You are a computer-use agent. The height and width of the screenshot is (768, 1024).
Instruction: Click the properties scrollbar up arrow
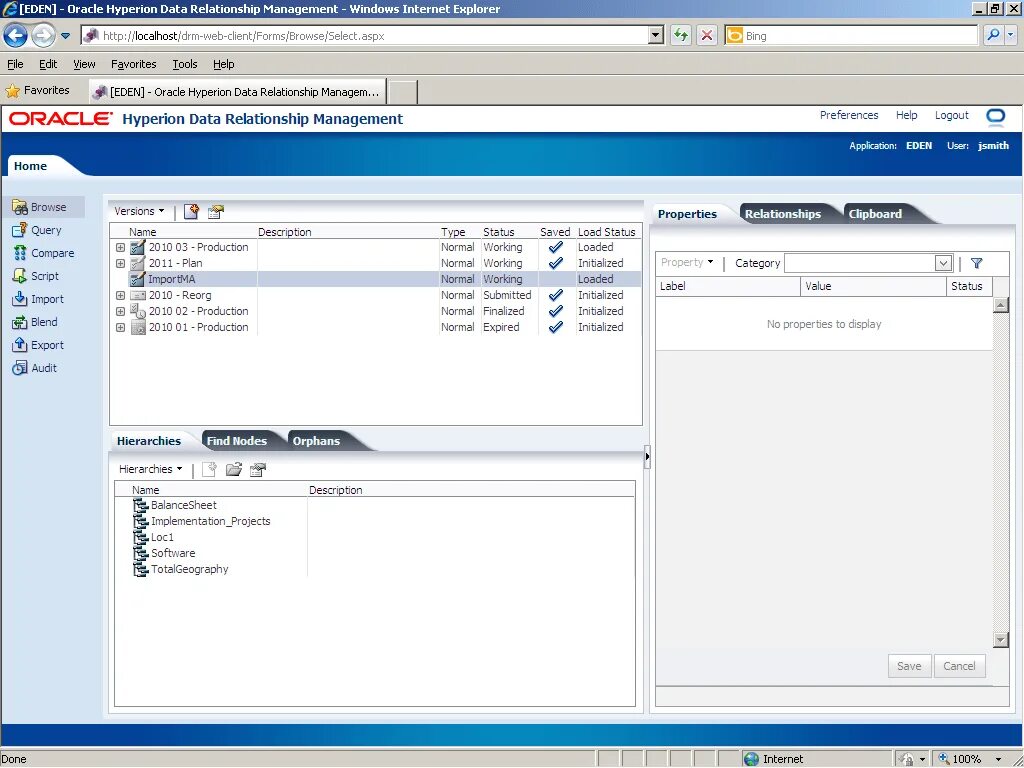click(1000, 305)
